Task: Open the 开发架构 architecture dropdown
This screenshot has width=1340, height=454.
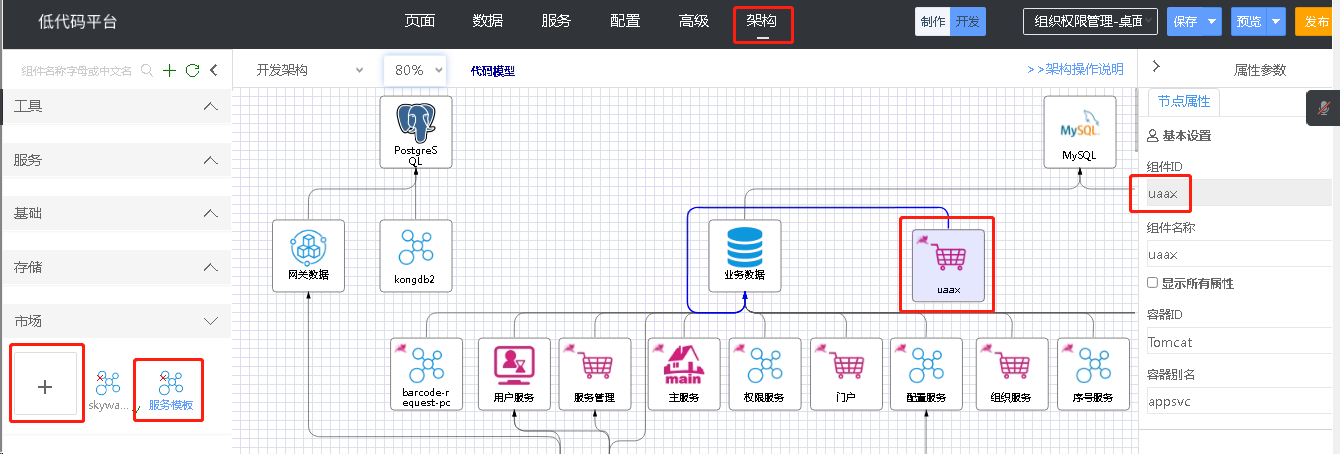Action: [x=309, y=70]
